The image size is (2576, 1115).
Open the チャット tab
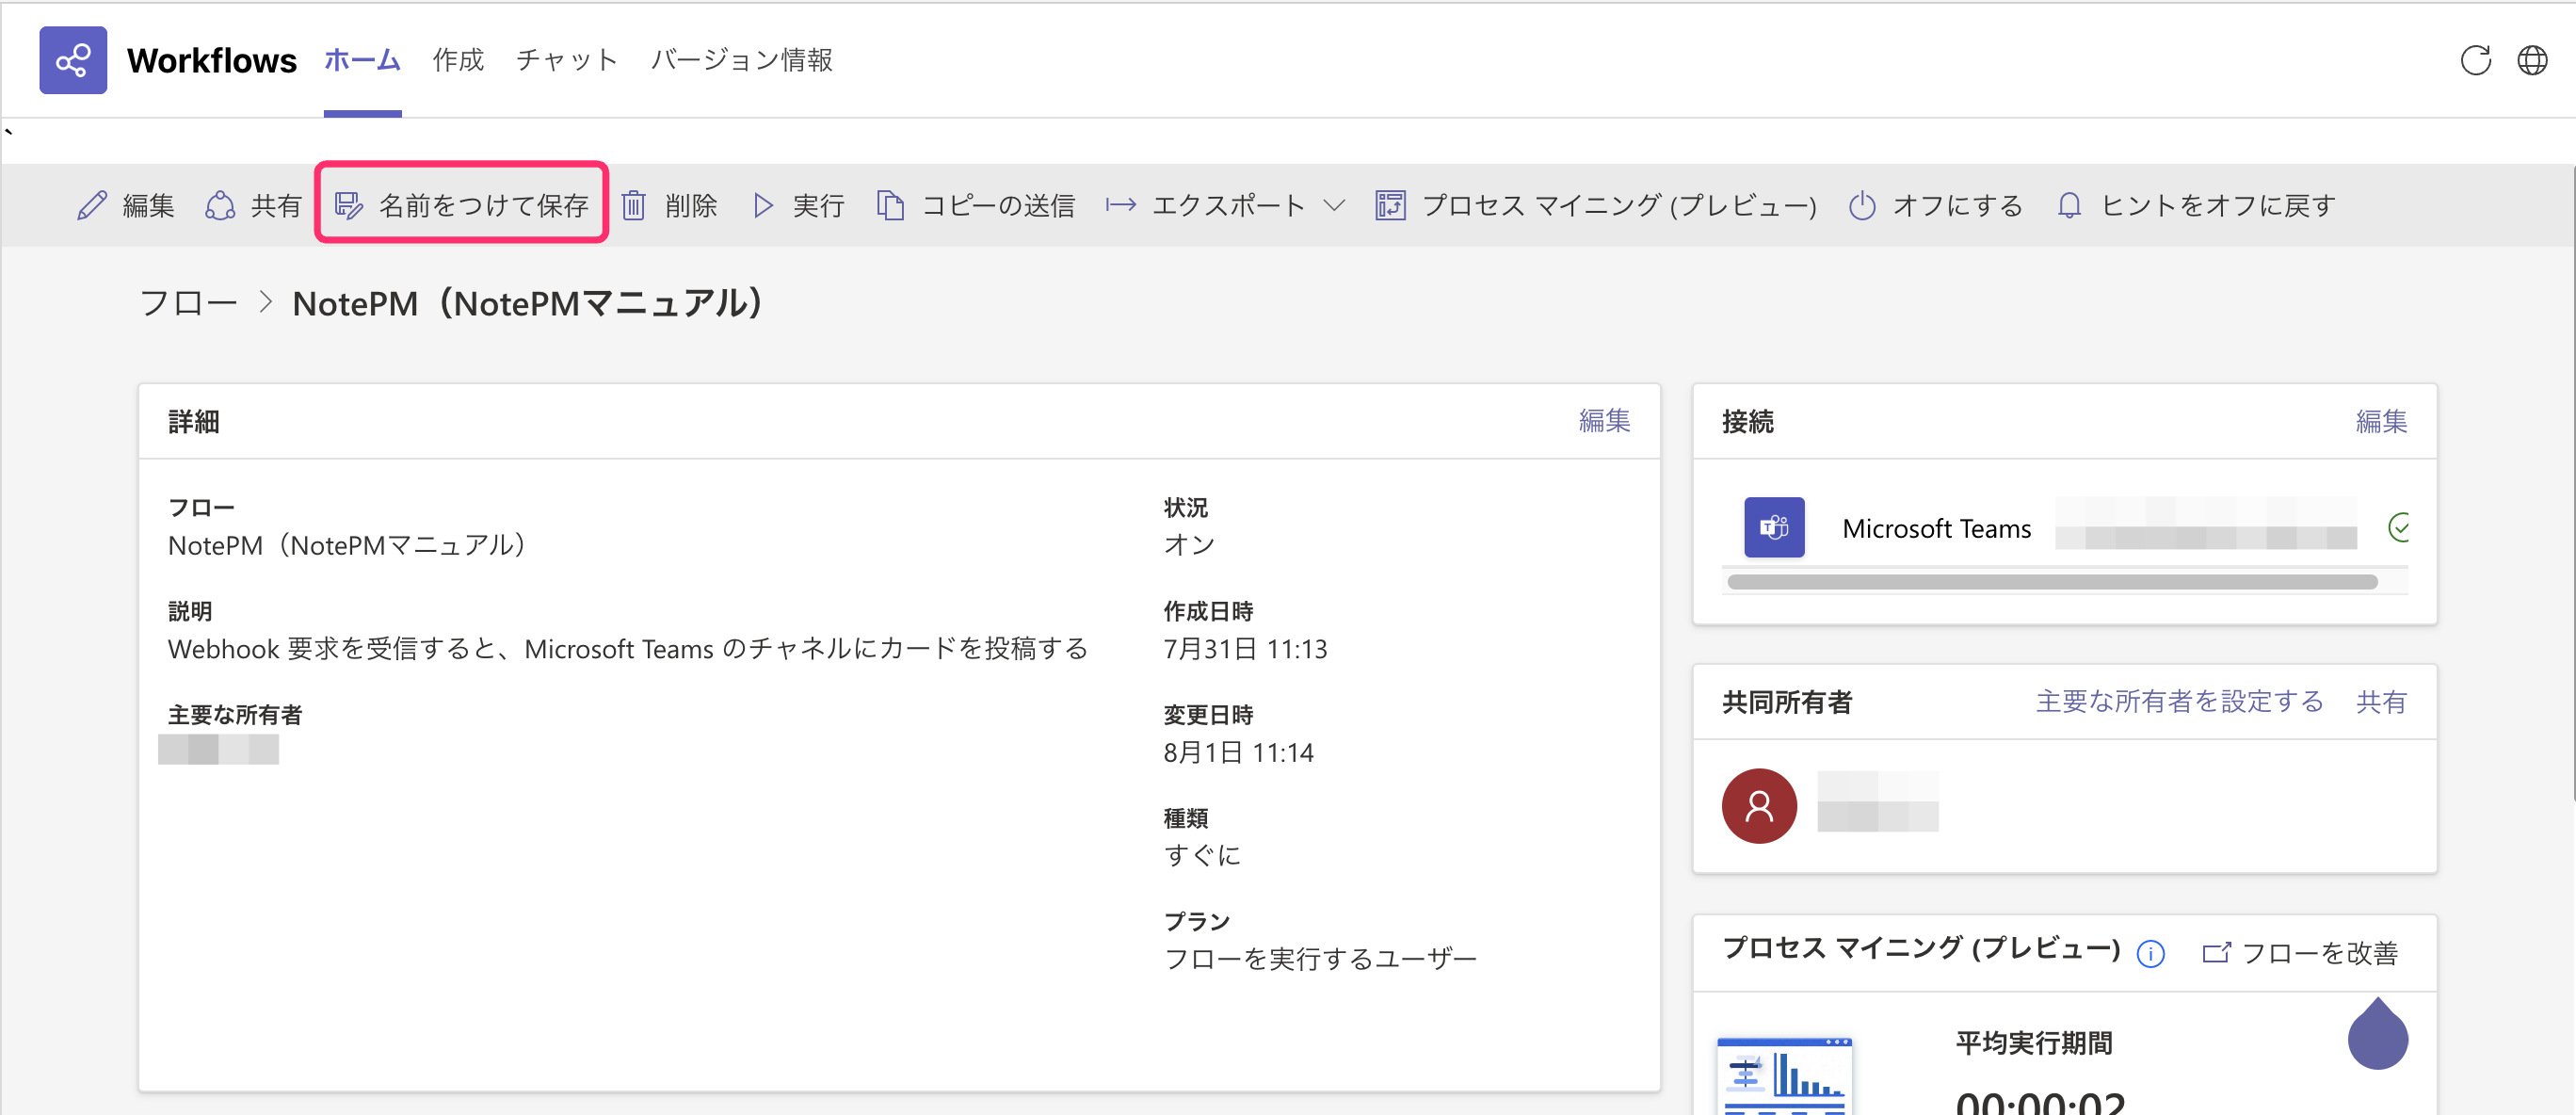coord(566,60)
